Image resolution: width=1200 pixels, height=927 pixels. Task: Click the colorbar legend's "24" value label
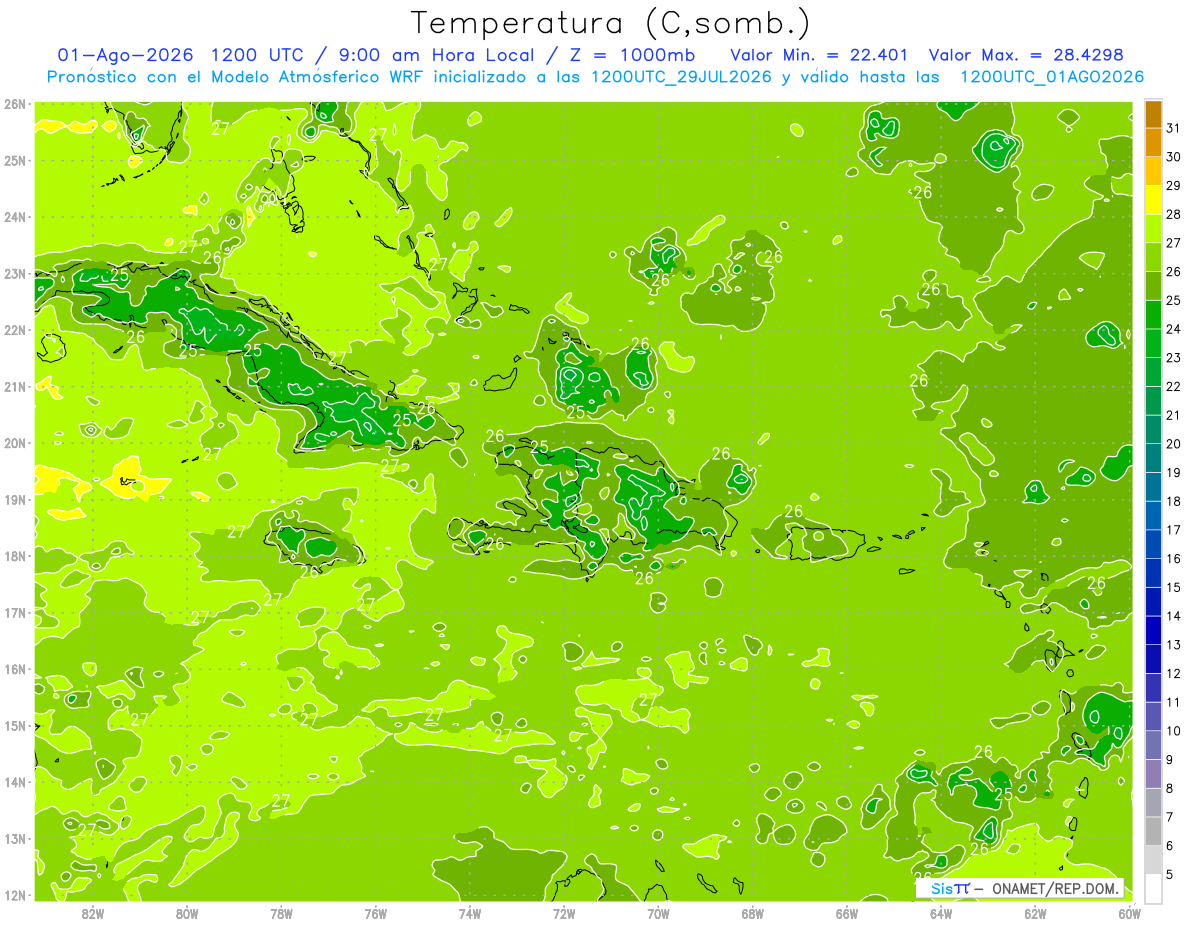pyautogui.click(x=1173, y=329)
